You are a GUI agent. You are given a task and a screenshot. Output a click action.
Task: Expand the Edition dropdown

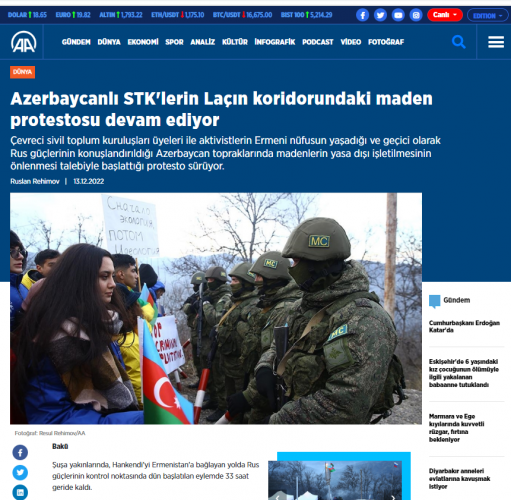point(487,16)
